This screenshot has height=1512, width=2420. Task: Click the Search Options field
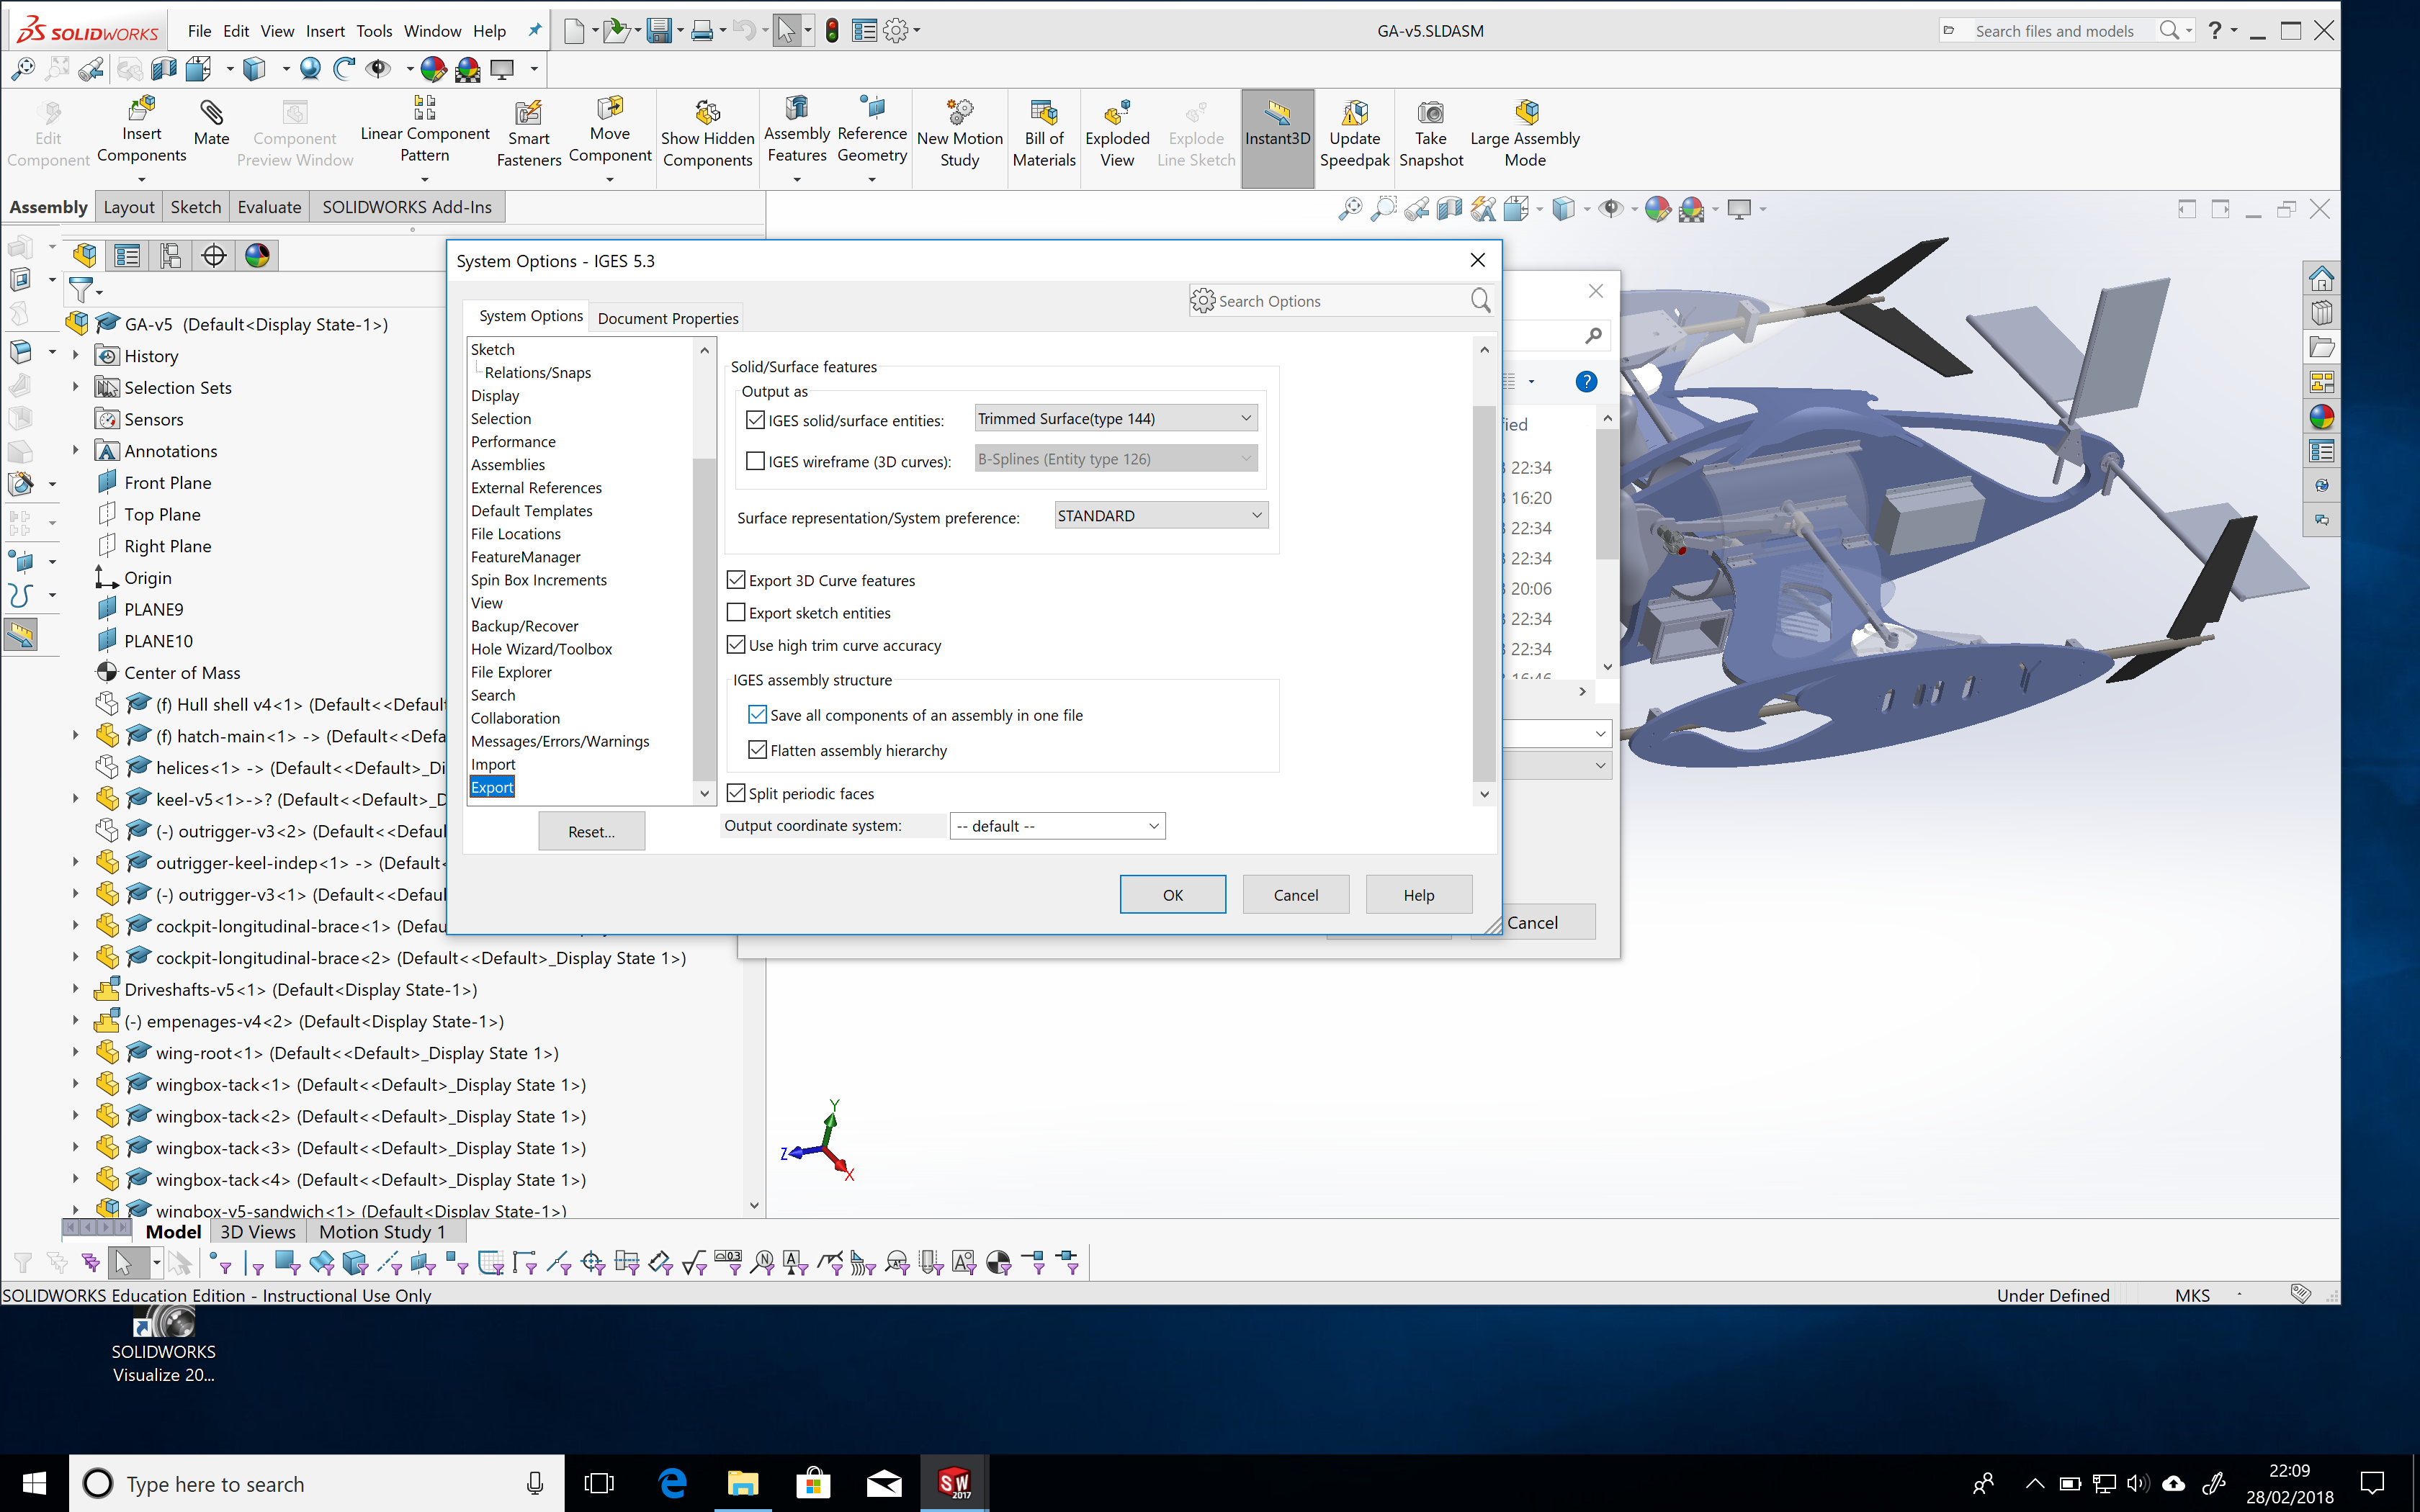pos(1340,301)
